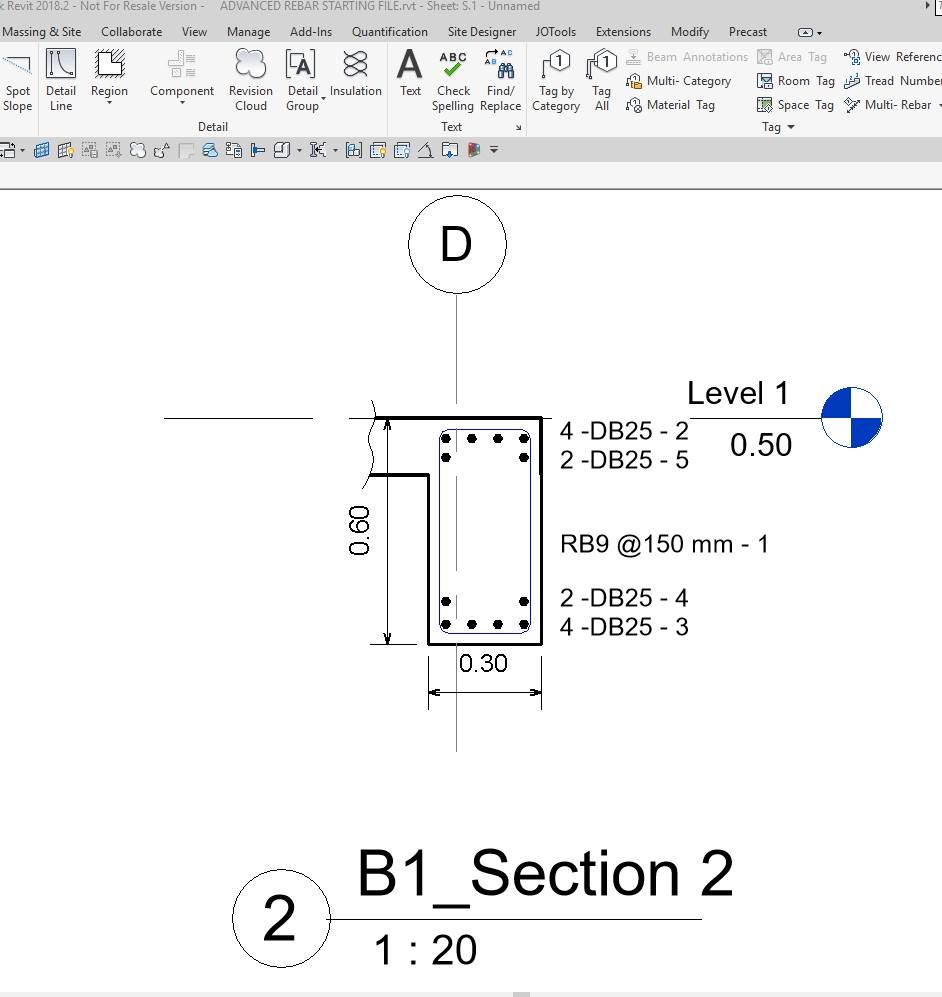Click the blue grid icon in quick toolbar
The width and height of the screenshot is (942, 997).
click(x=42, y=151)
